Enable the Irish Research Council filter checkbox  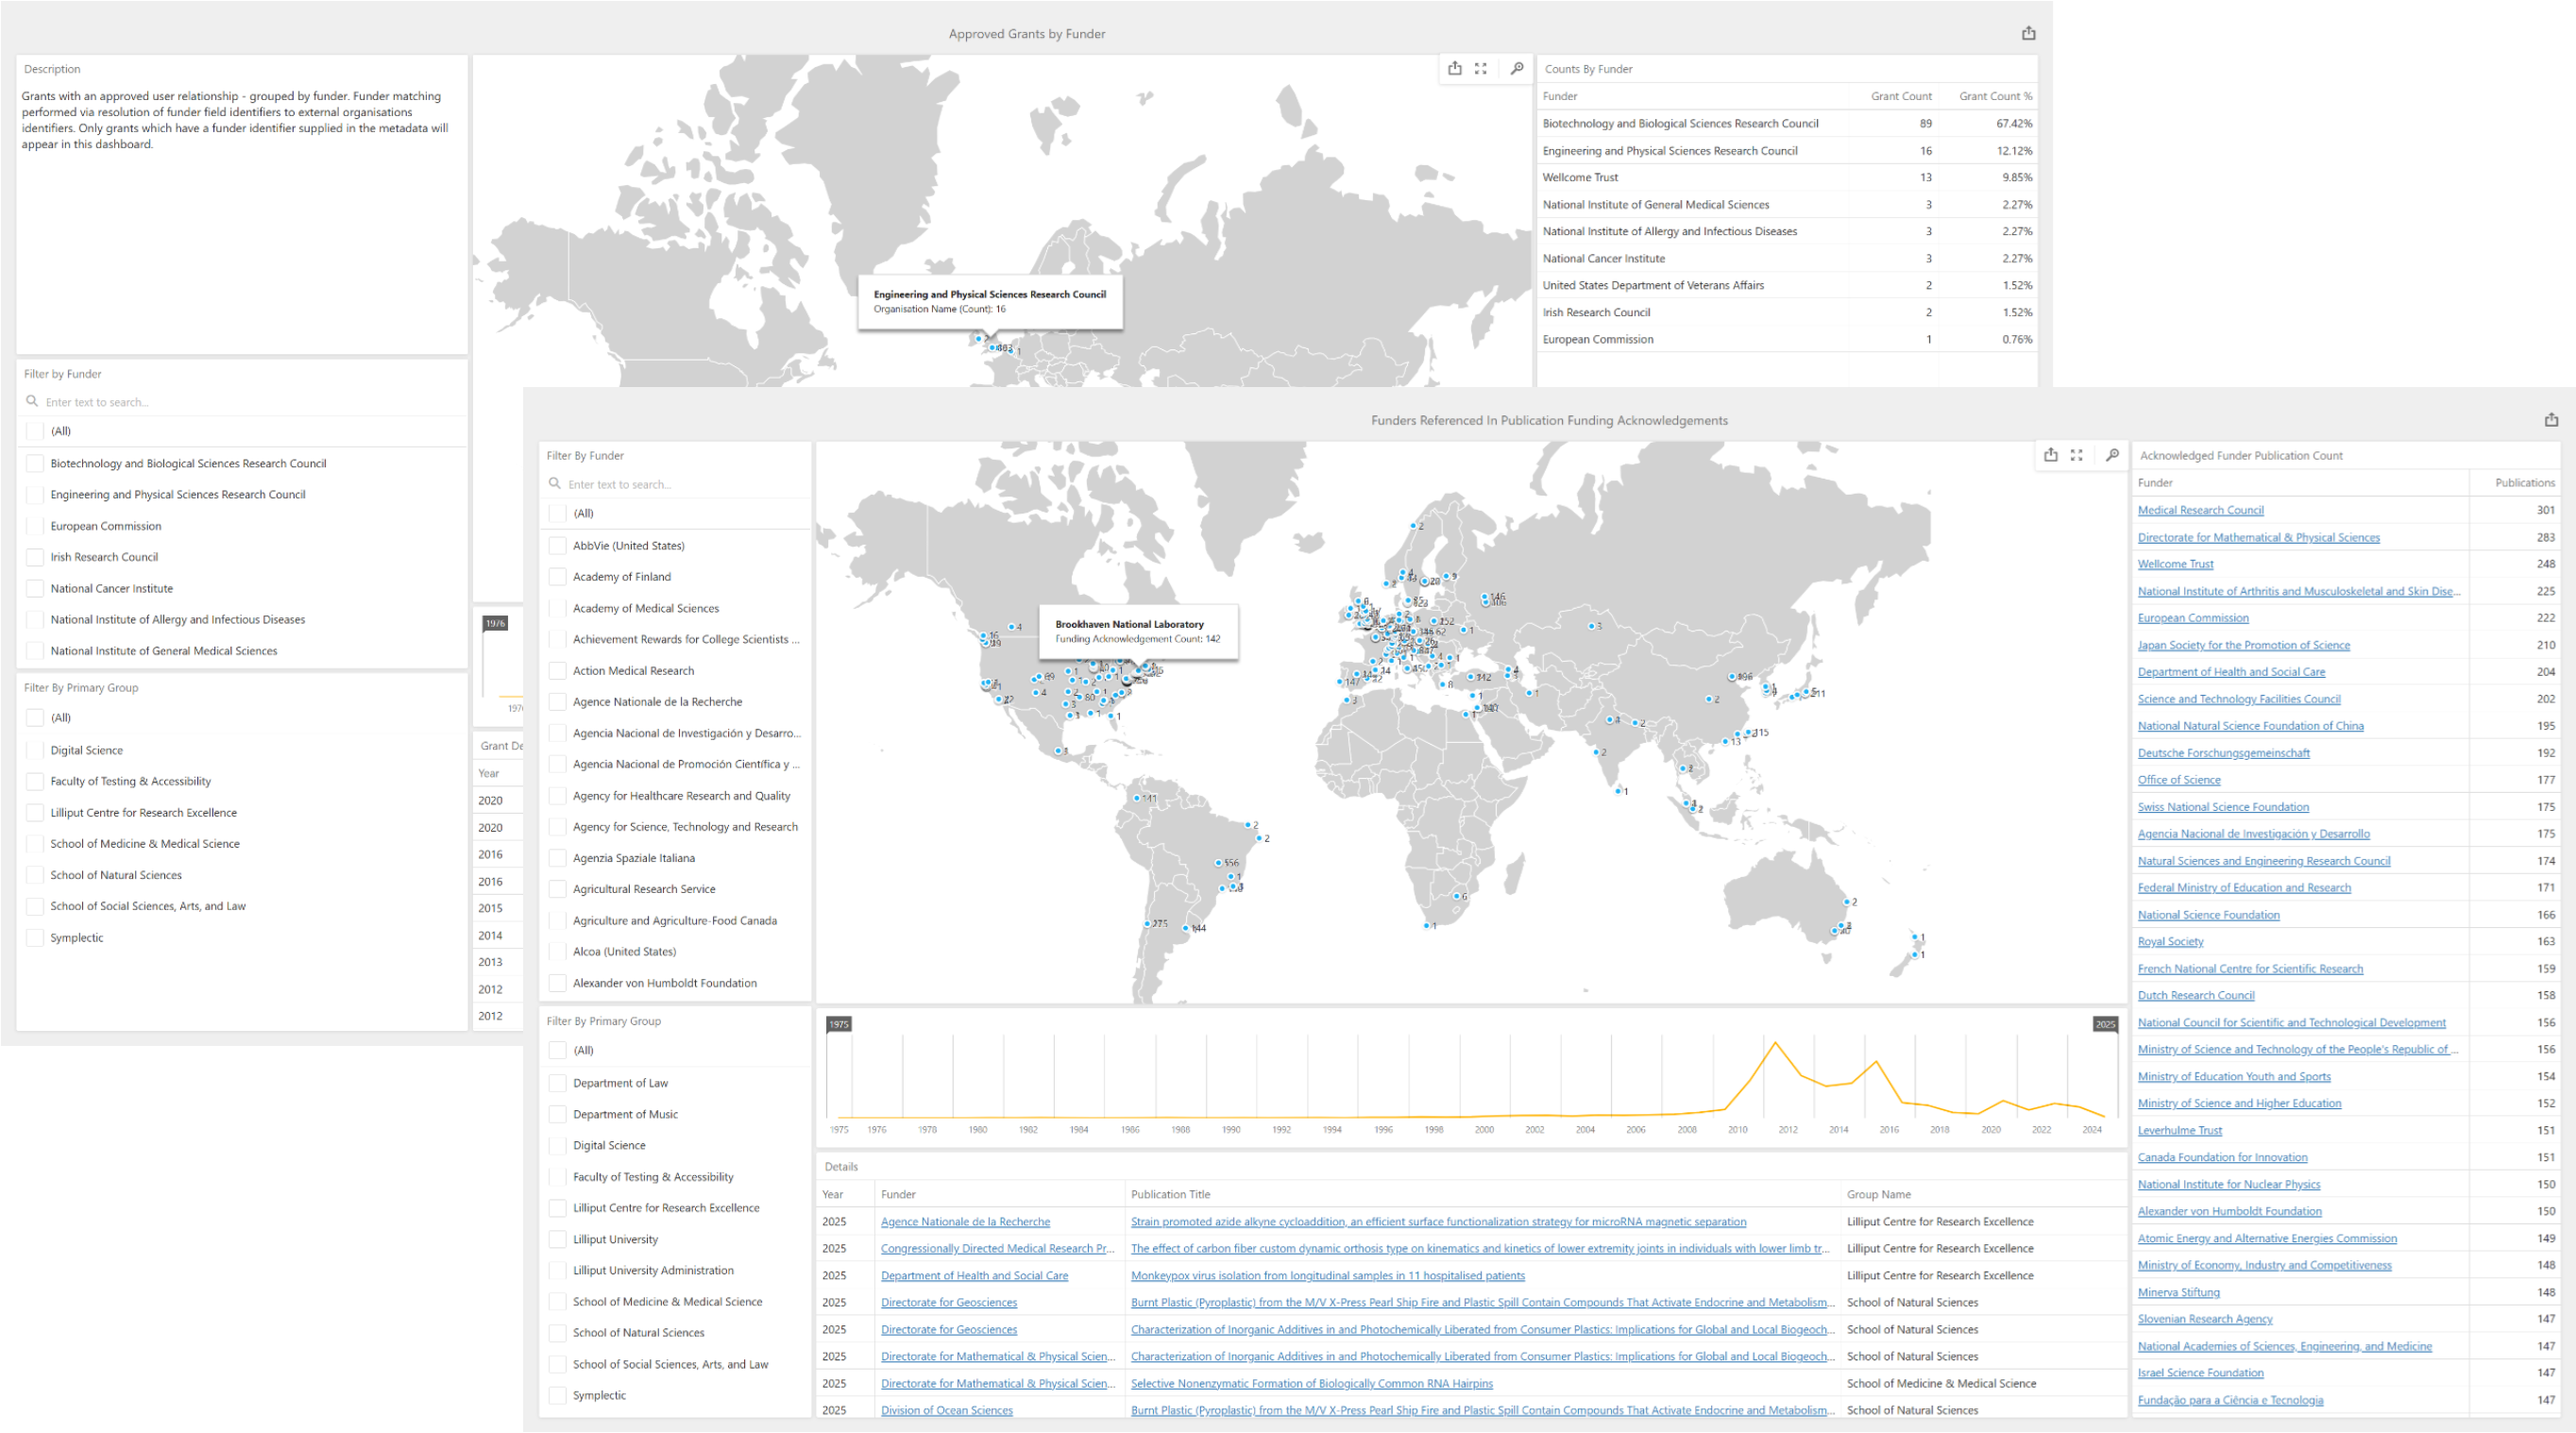click(36, 557)
